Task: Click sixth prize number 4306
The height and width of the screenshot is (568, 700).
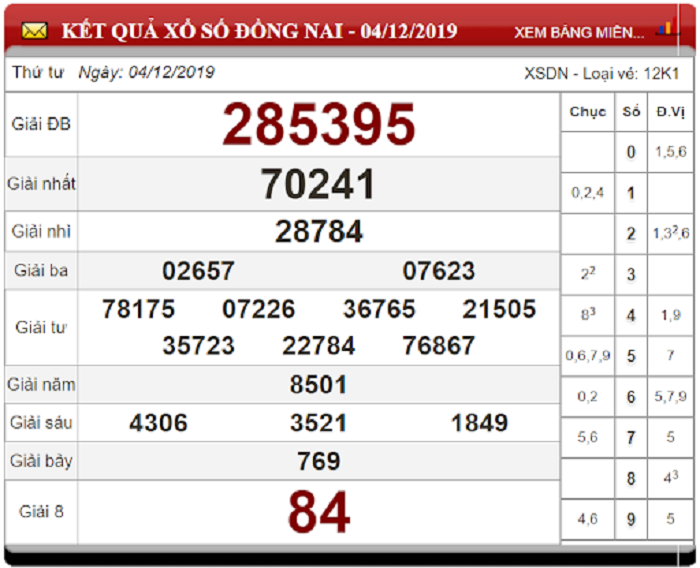Action: point(158,423)
